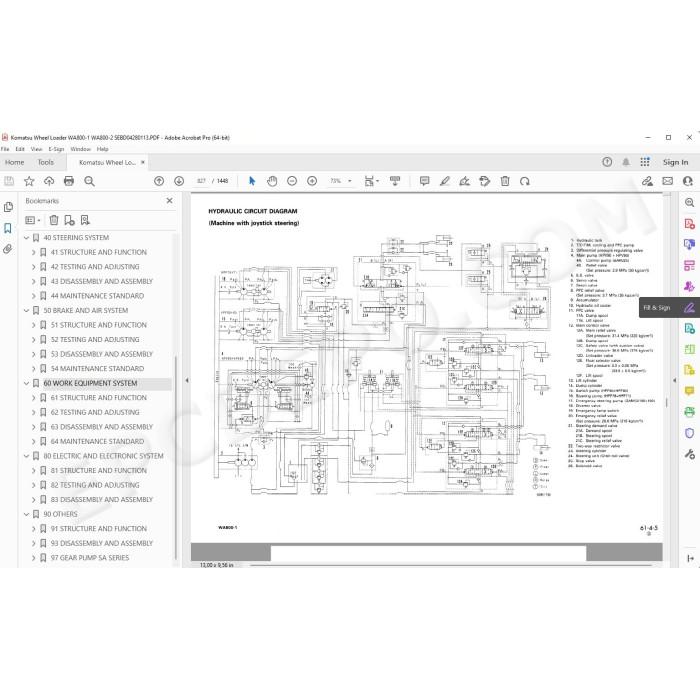Screen dimensions: 700x700
Task: Switch to the Tools tab
Action: click(x=46, y=162)
